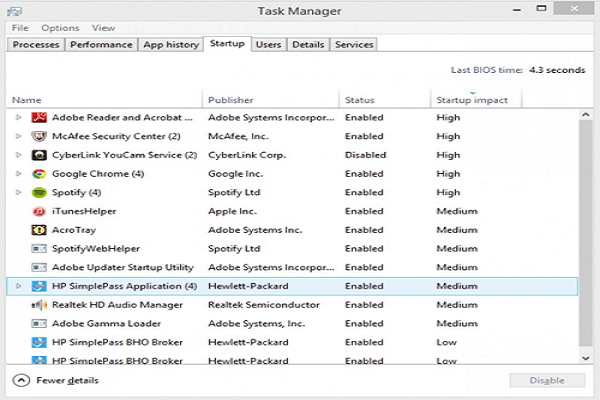
Task: Open the Options menu
Action: pyautogui.click(x=60, y=28)
